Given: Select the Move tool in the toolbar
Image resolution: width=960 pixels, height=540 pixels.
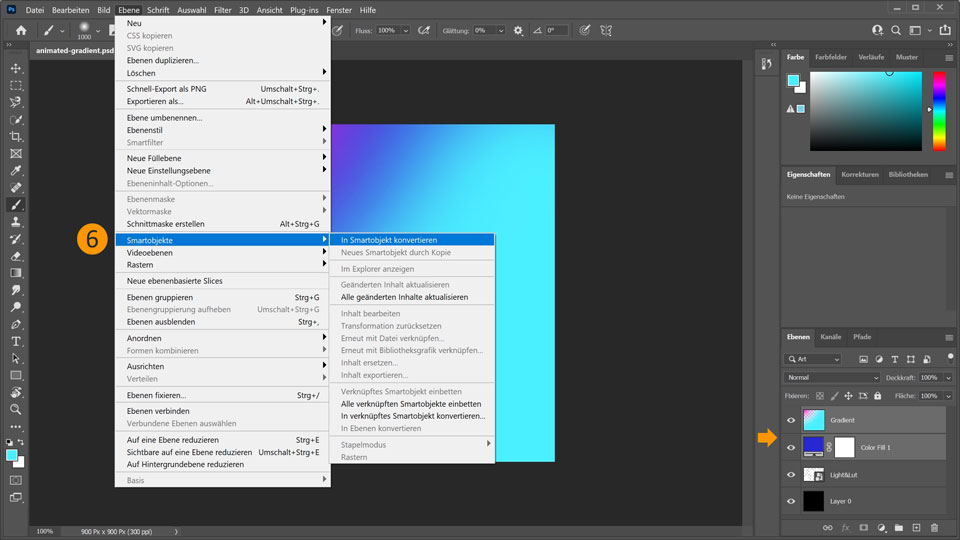Looking at the screenshot, I should [x=16, y=68].
